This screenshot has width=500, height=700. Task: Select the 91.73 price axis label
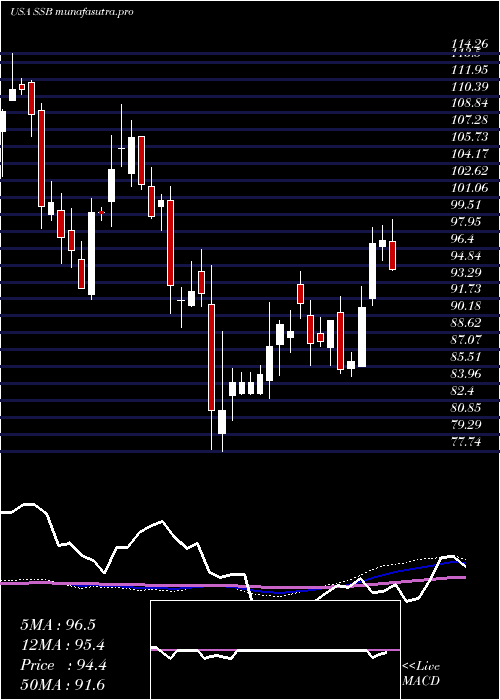[468, 289]
